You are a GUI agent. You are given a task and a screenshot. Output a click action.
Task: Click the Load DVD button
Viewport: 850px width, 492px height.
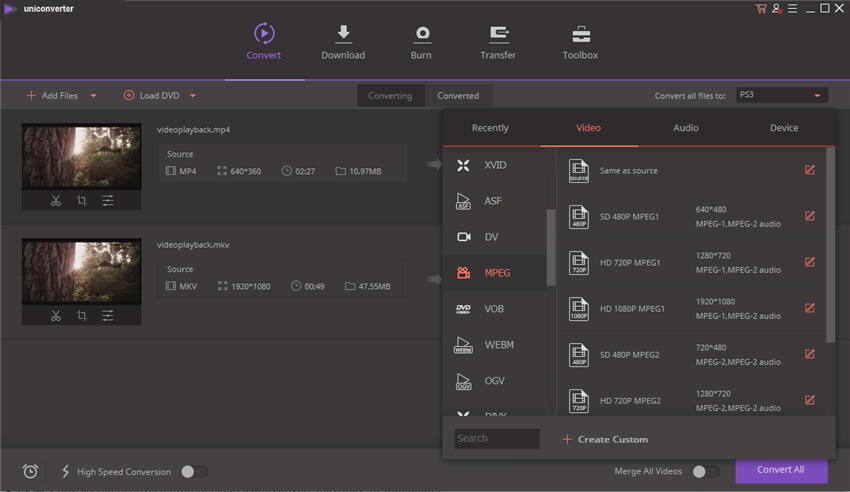pyautogui.click(x=152, y=96)
